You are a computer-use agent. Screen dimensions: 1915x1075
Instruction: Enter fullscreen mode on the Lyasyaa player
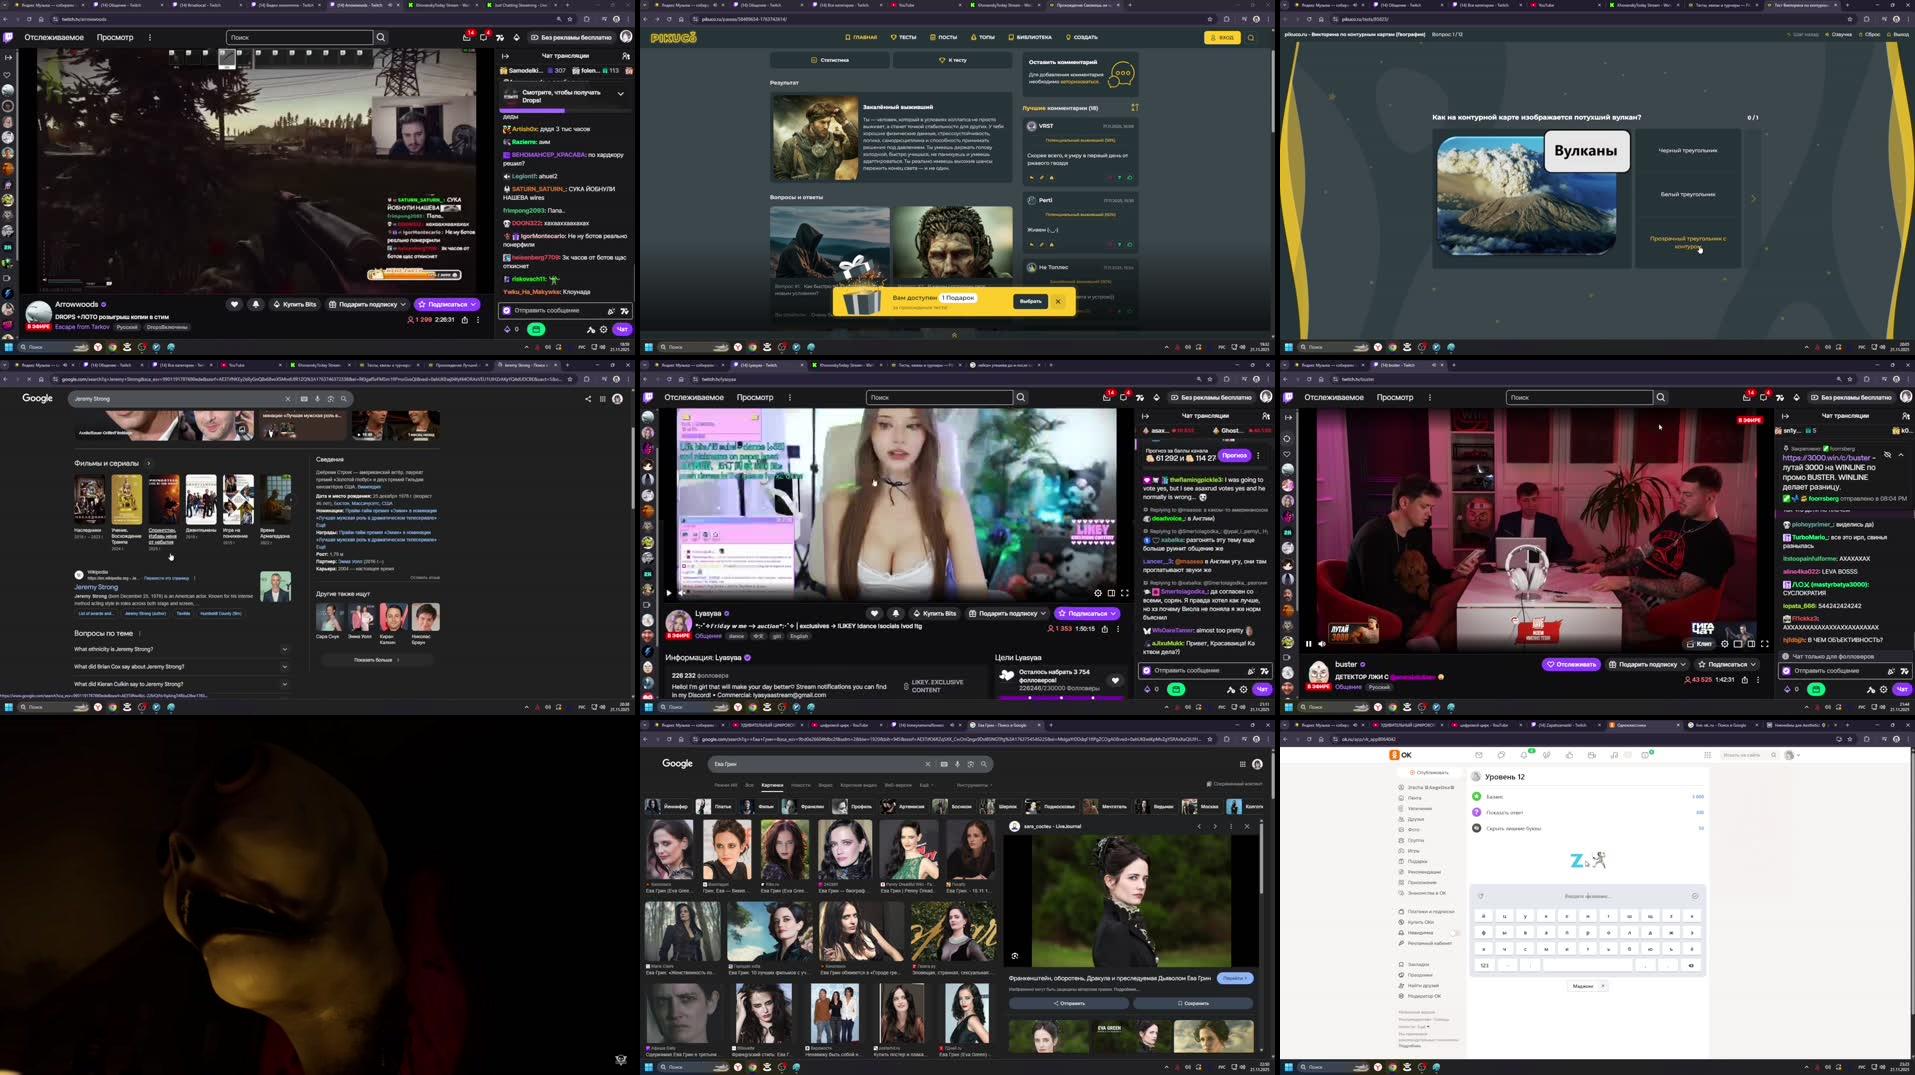[x=1125, y=593]
